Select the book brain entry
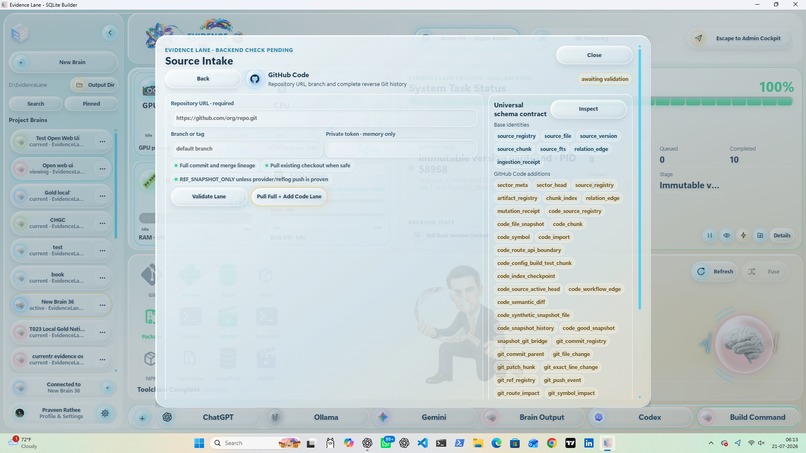 pos(61,278)
